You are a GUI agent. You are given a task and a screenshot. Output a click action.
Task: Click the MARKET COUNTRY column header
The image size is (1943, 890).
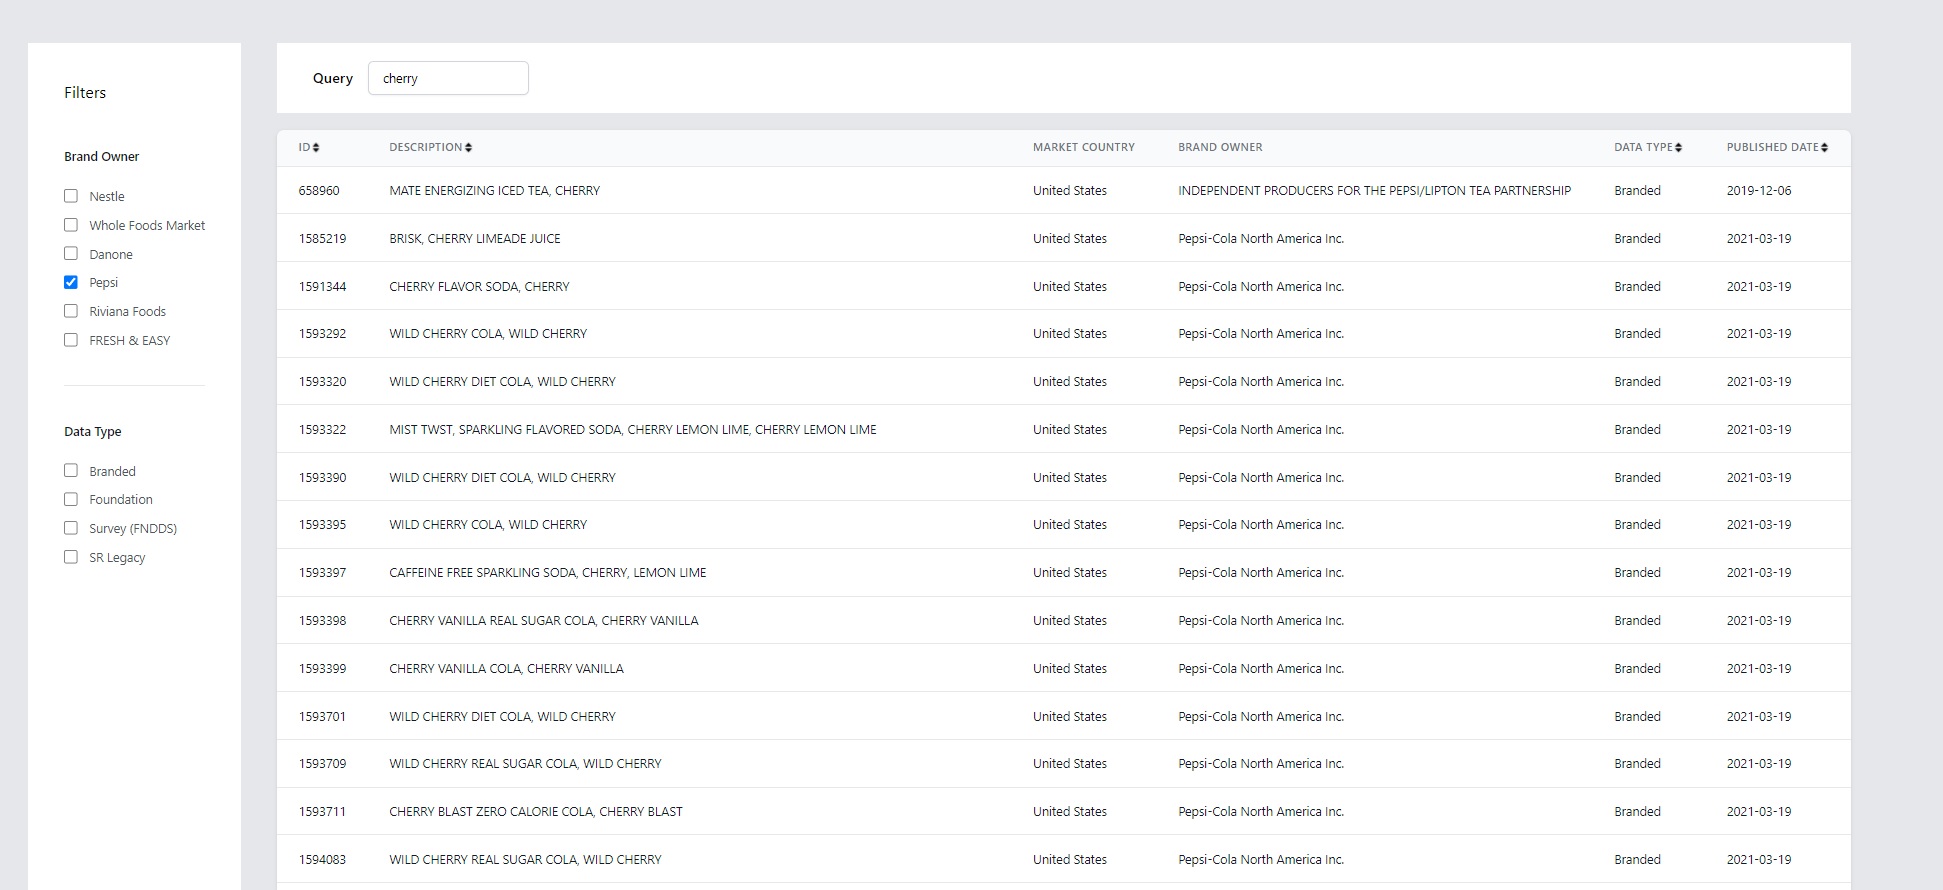click(x=1083, y=147)
